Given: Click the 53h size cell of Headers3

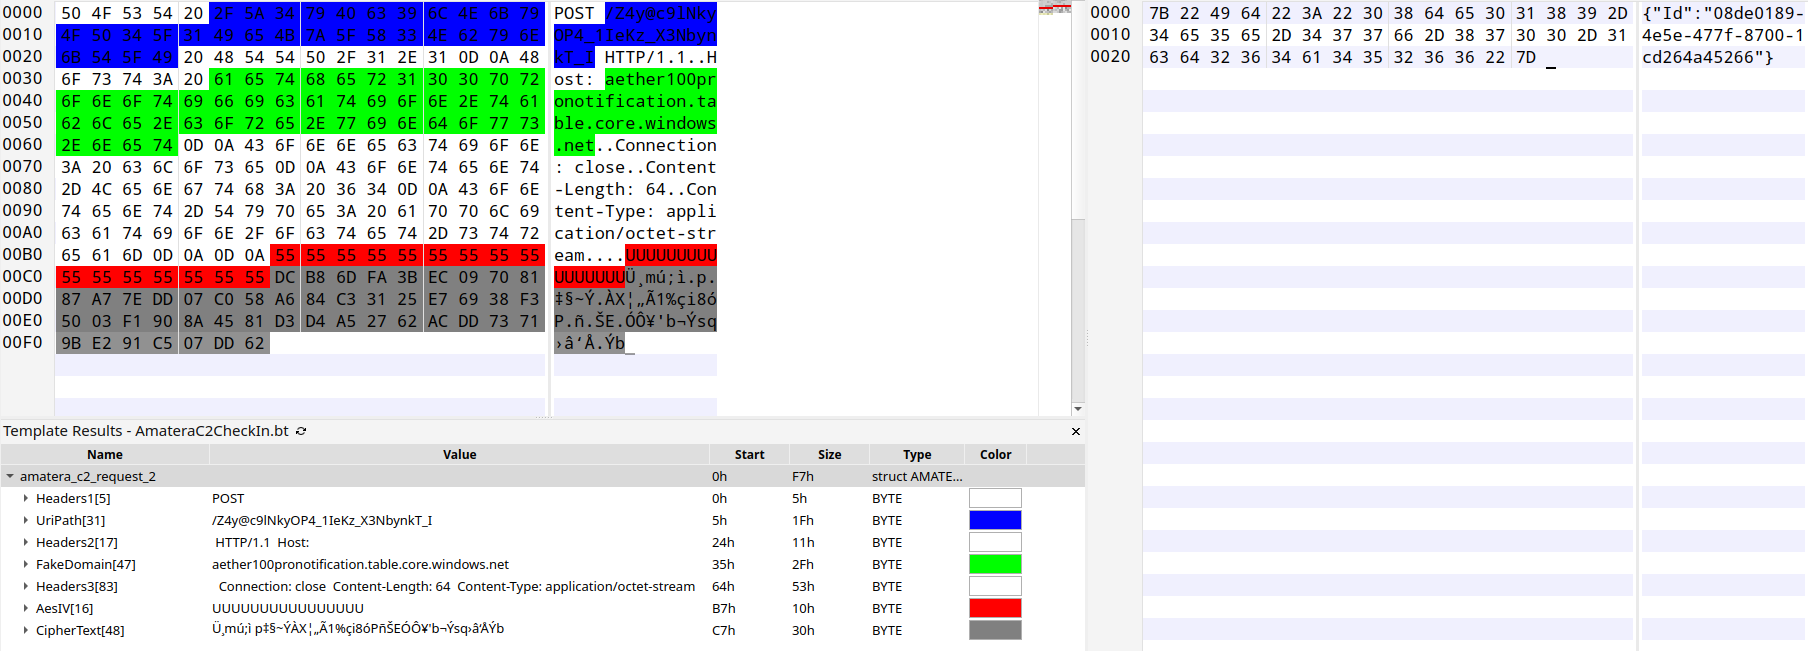Looking at the screenshot, I should pyautogui.click(x=803, y=587).
